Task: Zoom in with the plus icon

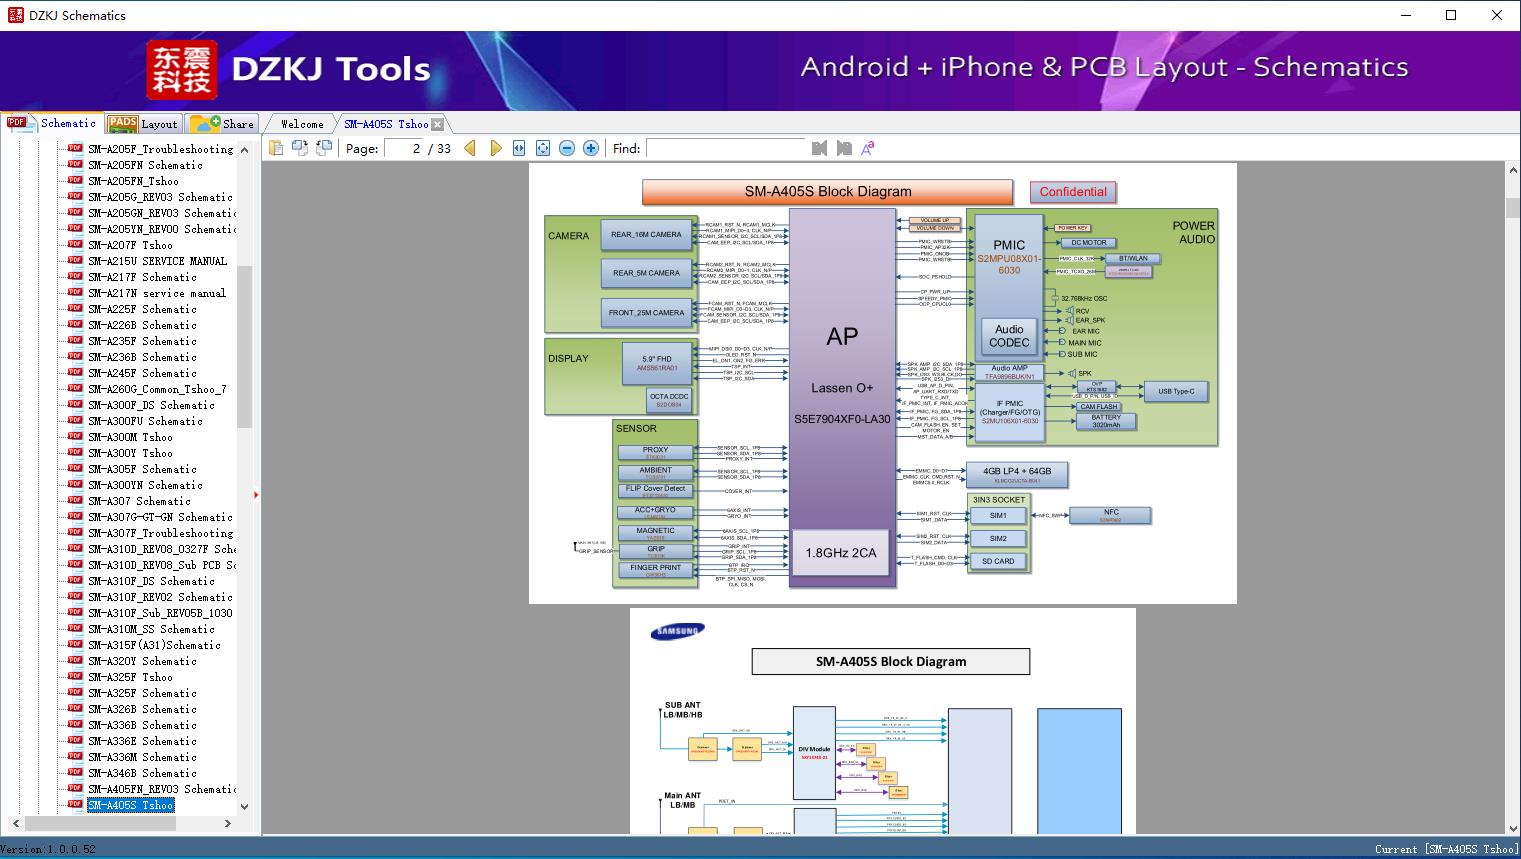Action: [x=591, y=148]
